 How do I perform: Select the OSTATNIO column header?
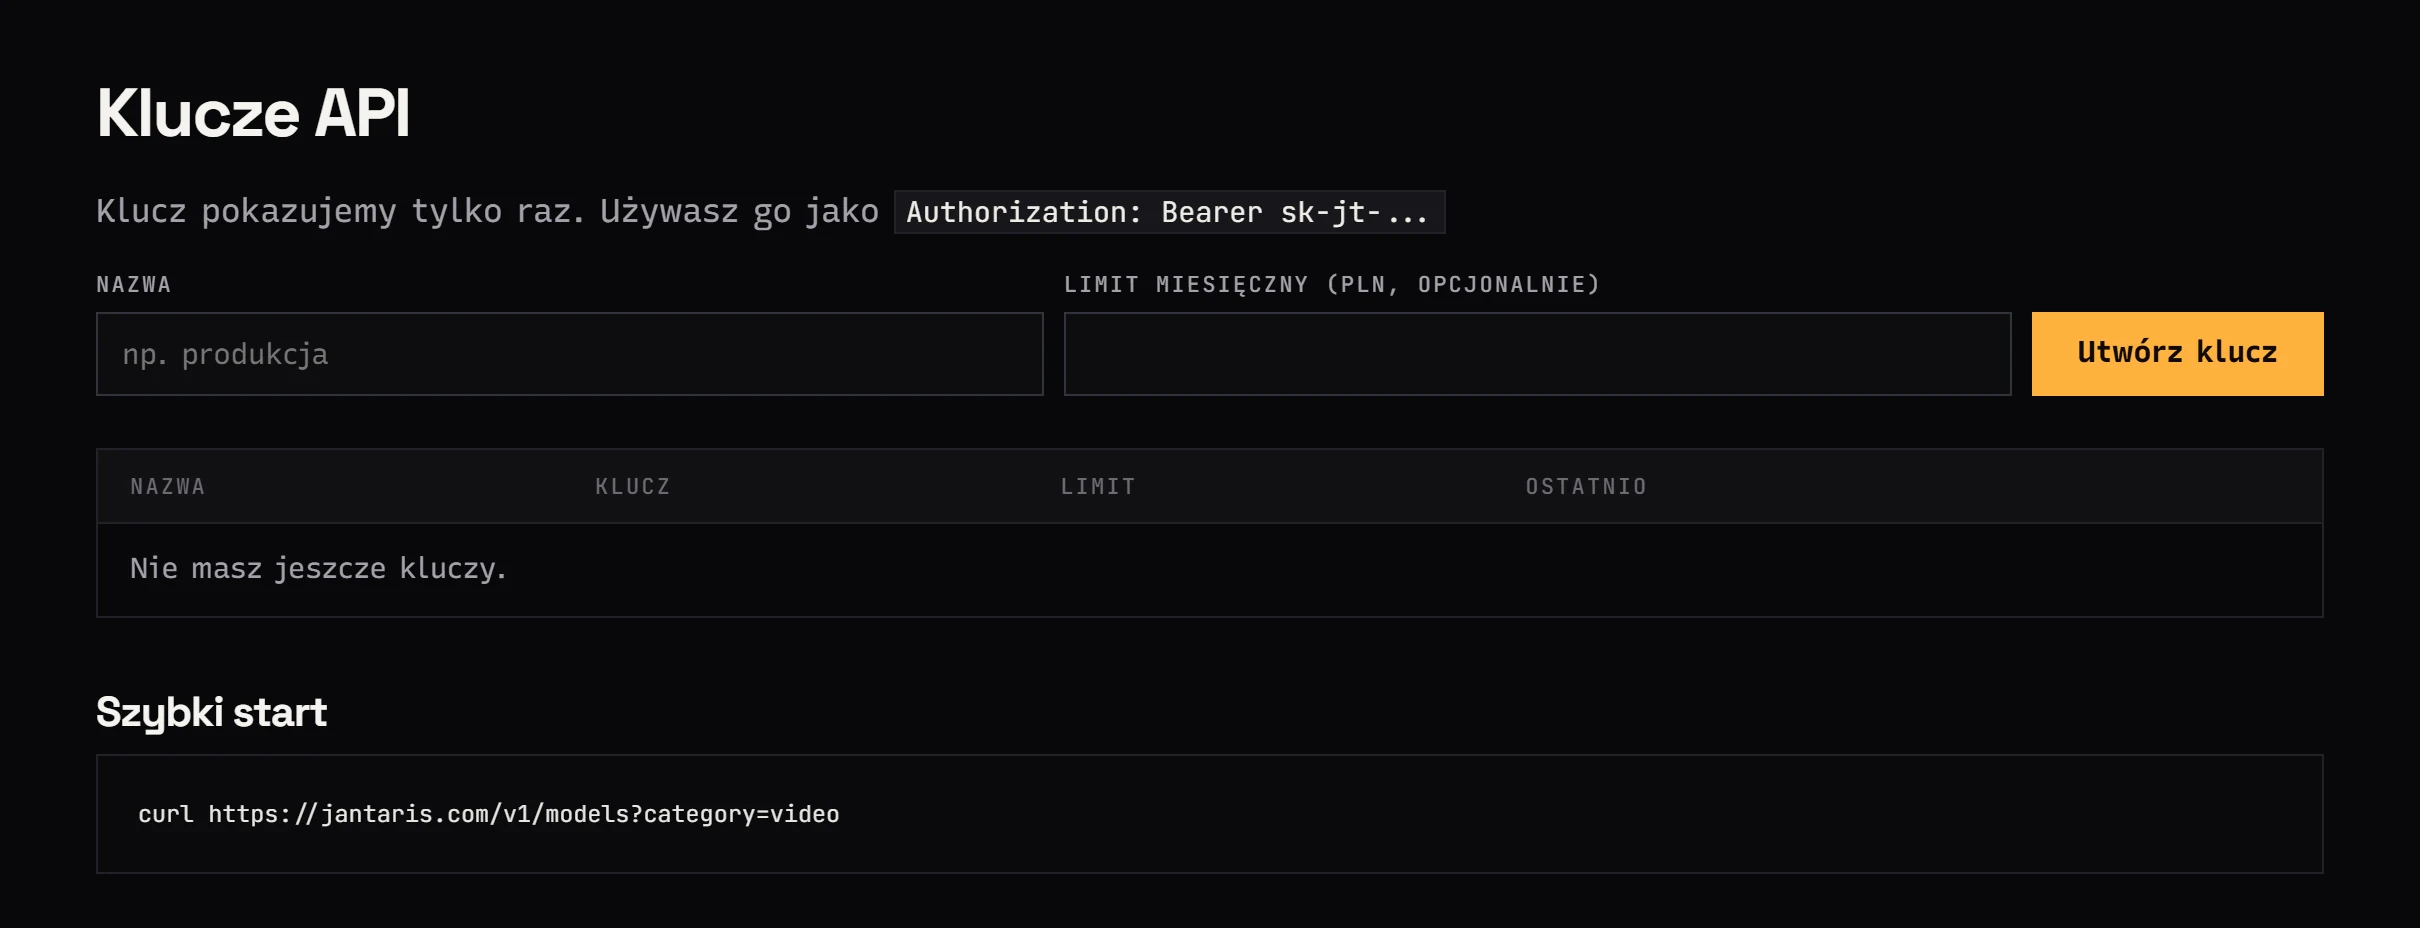click(x=1586, y=487)
